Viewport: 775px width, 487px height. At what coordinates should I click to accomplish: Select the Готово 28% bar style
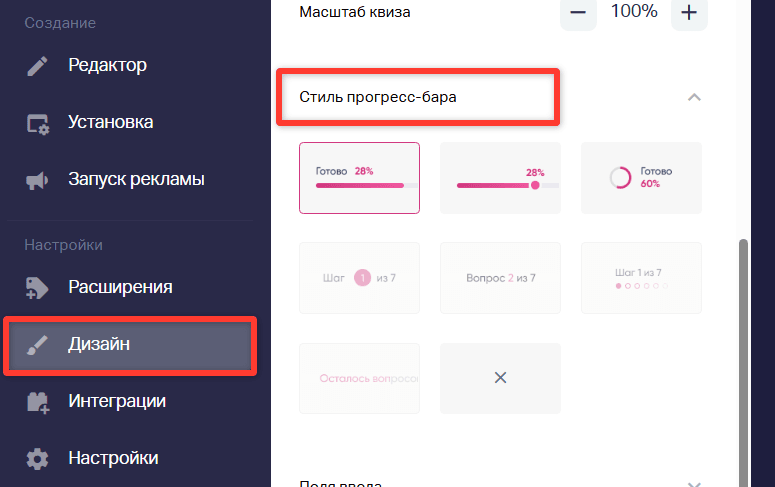pyautogui.click(x=359, y=178)
